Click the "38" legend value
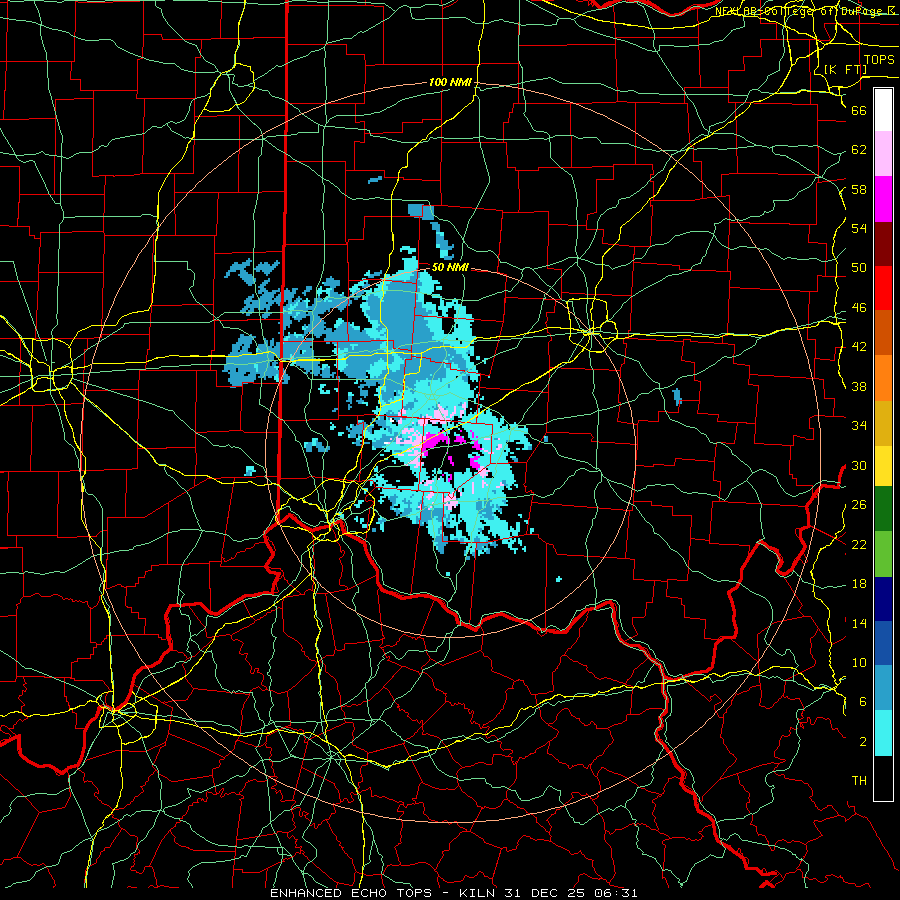 coord(859,386)
